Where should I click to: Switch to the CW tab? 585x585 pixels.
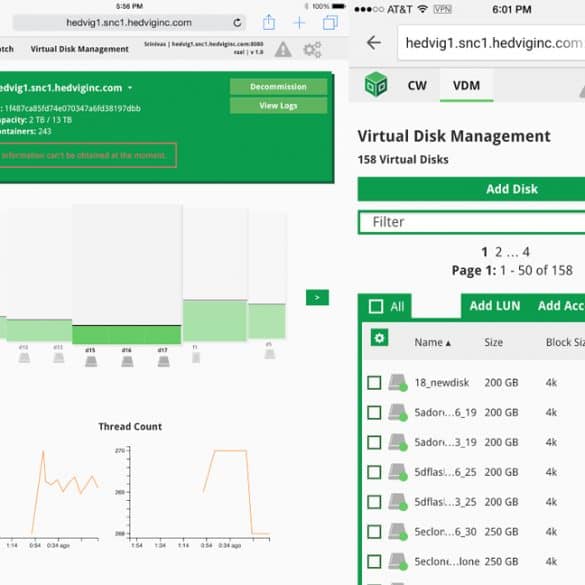(417, 85)
